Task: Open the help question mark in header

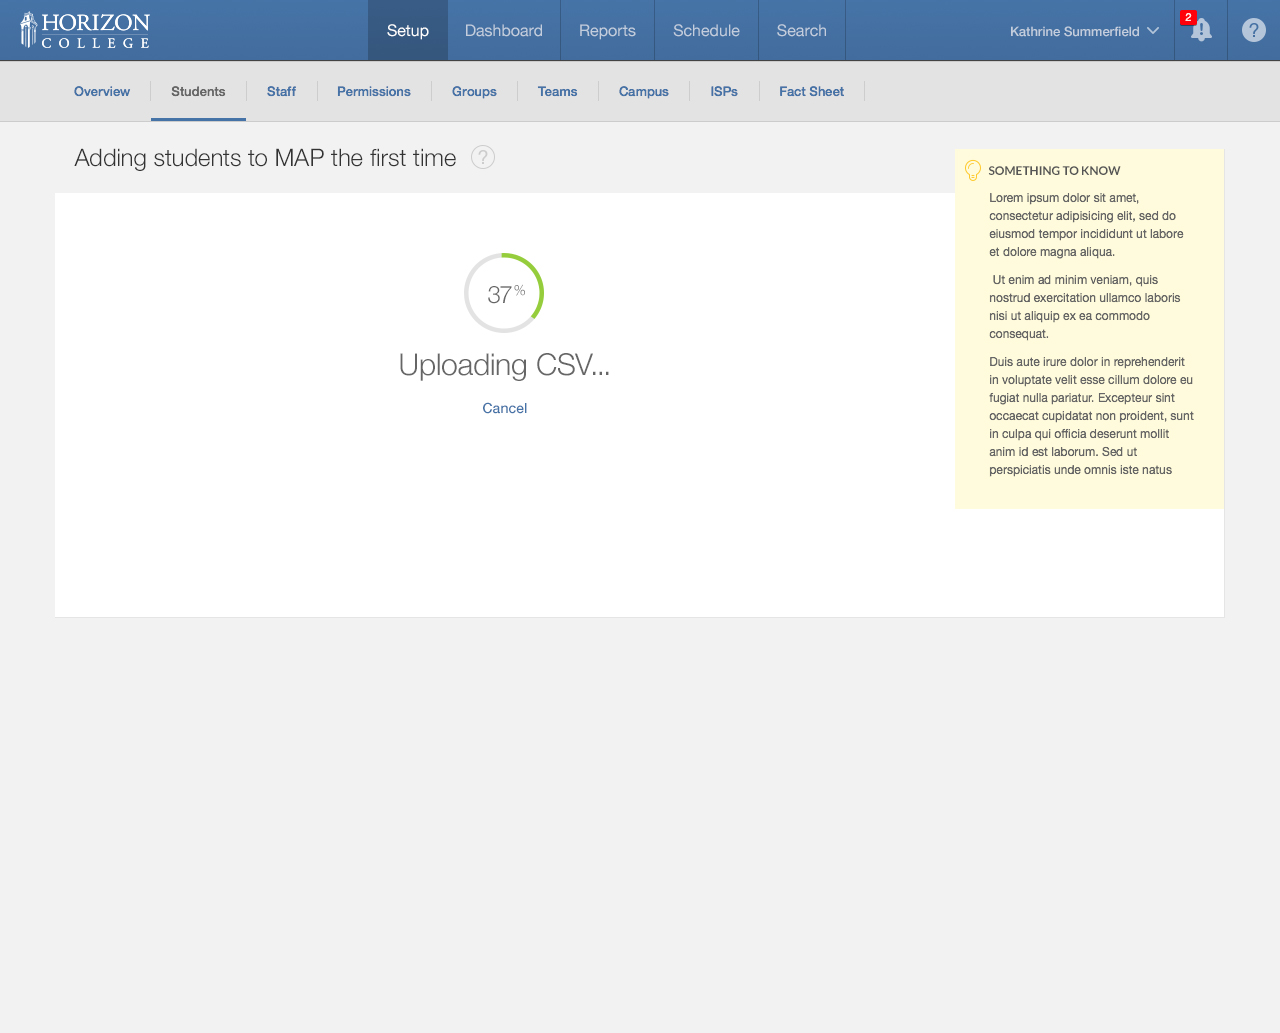Action: tap(1253, 30)
